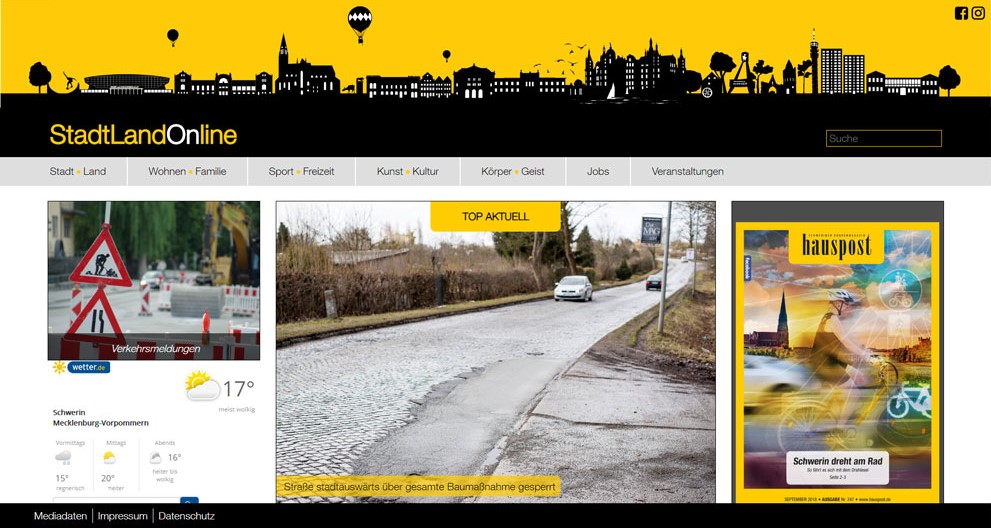991x528 pixels.
Task: Open the hauspost magazine cover
Action: (837, 360)
